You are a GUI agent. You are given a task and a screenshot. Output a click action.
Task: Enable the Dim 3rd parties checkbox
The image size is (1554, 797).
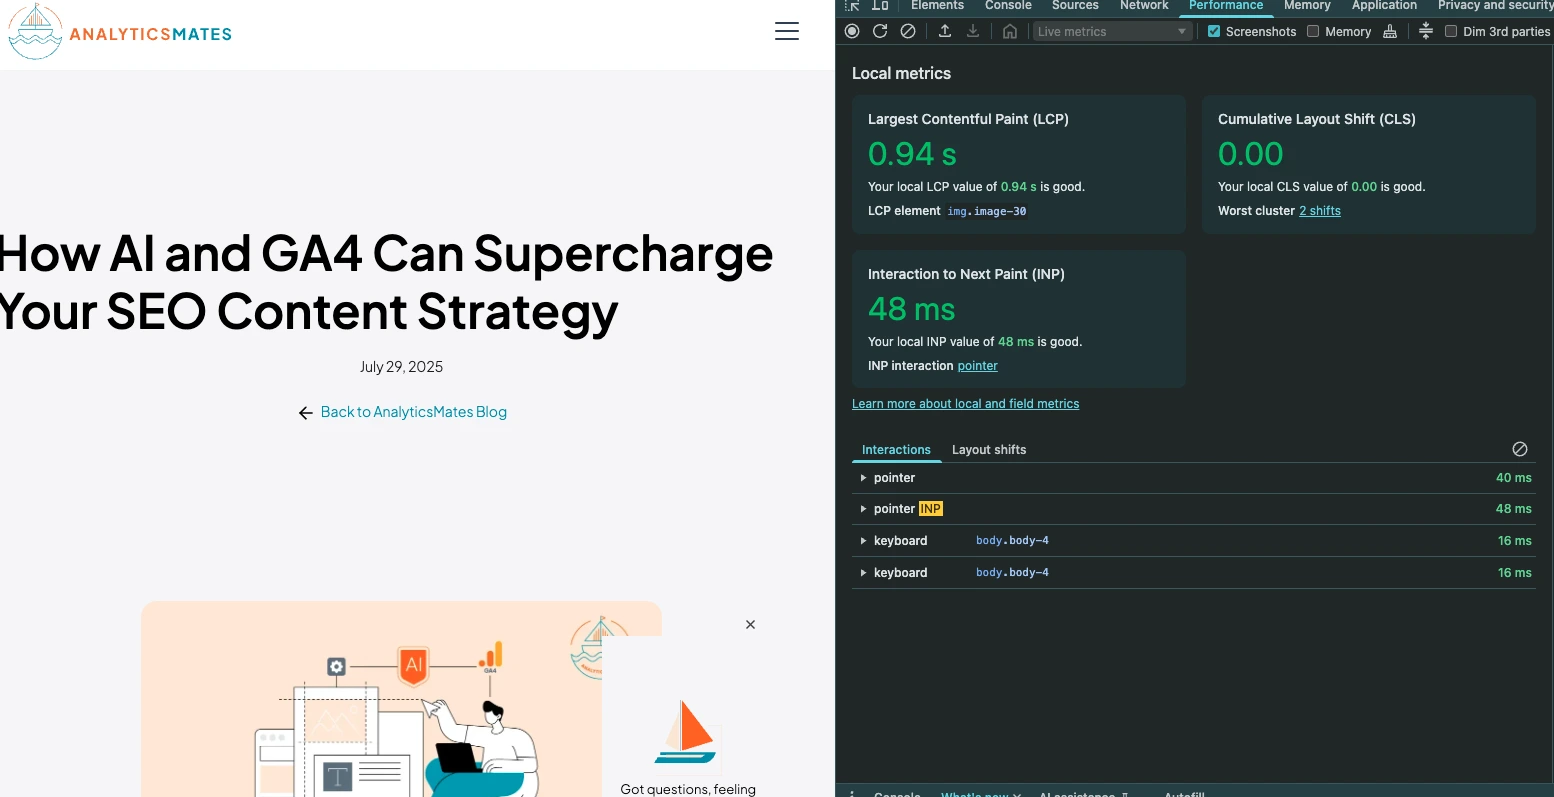pos(1451,31)
